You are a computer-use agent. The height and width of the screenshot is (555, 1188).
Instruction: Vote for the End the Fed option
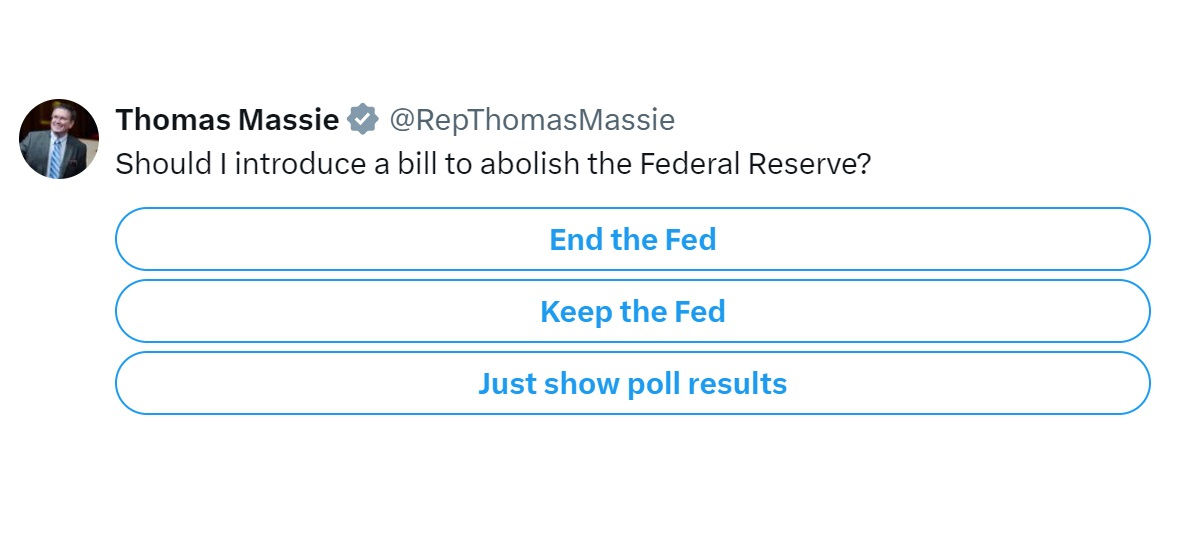point(632,240)
